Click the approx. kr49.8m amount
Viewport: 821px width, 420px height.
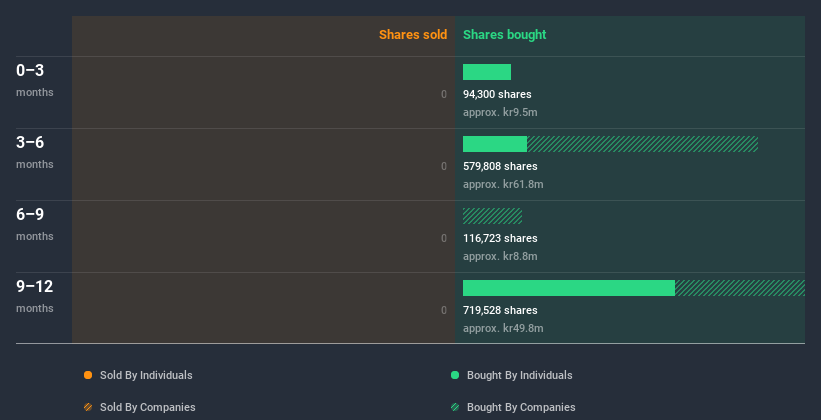click(x=503, y=328)
